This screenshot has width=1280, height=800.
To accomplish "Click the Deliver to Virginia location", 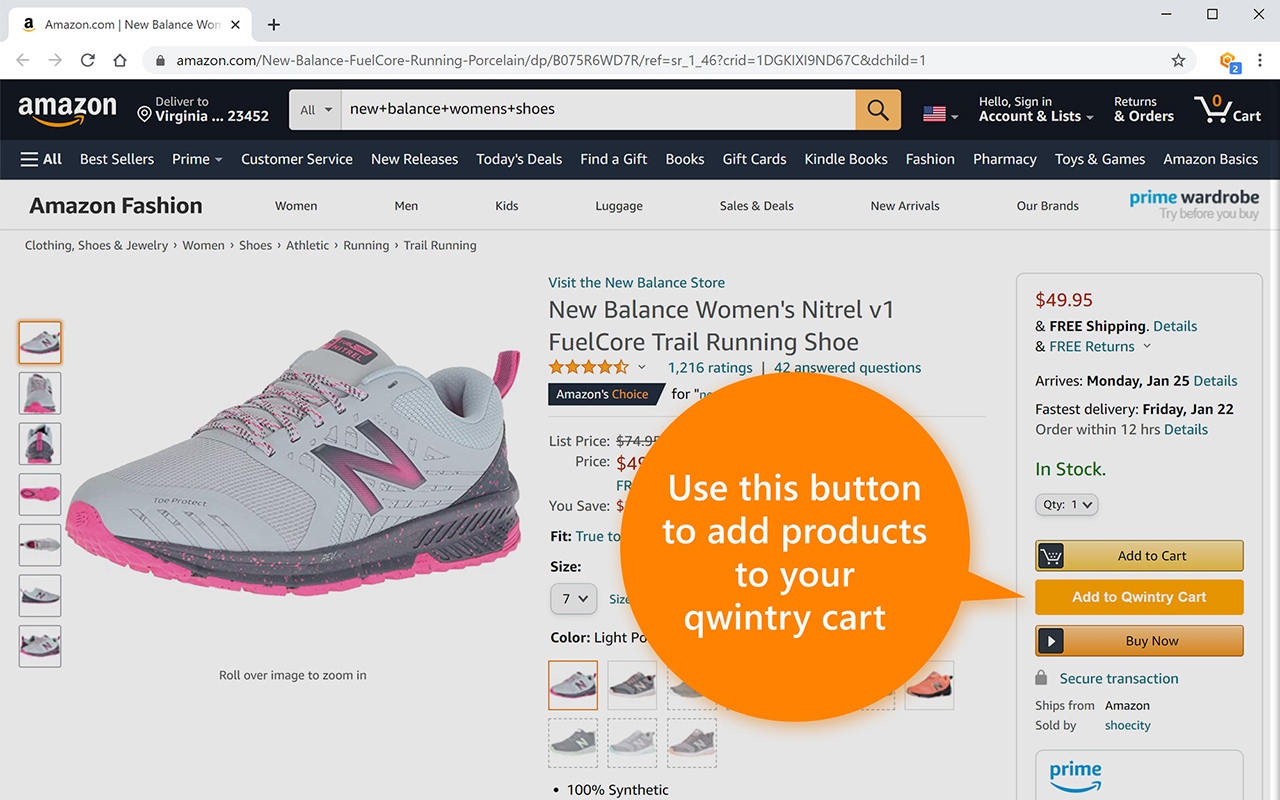I will (x=203, y=109).
